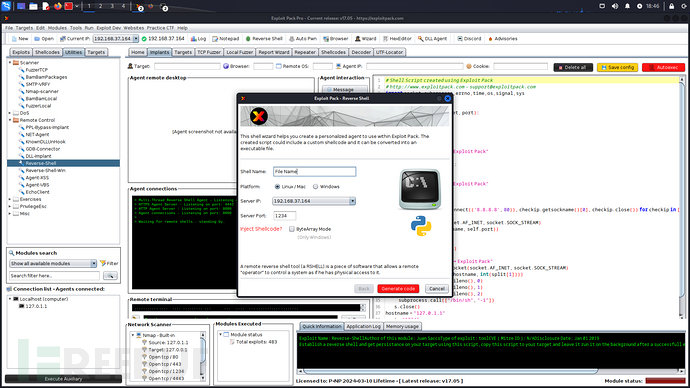Open the Log viewer
The width and height of the screenshot is (690, 388).
click(198, 39)
